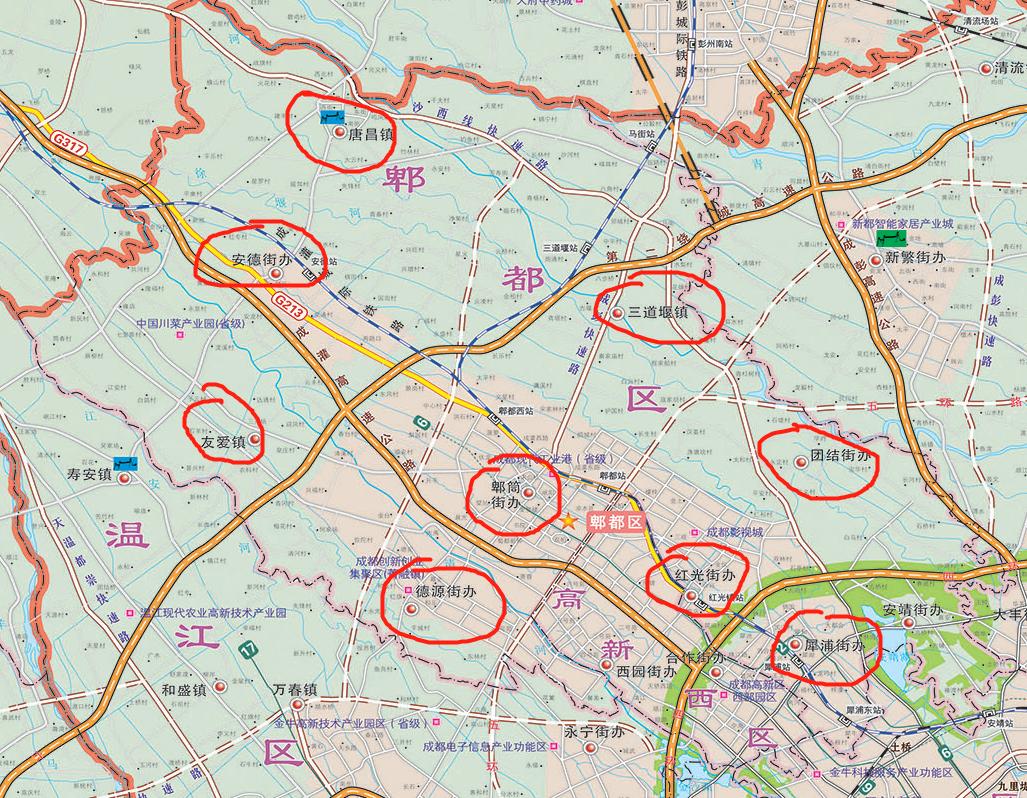Click the 土桥 place label
The image size is (1027, 798).
pos(901,747)
